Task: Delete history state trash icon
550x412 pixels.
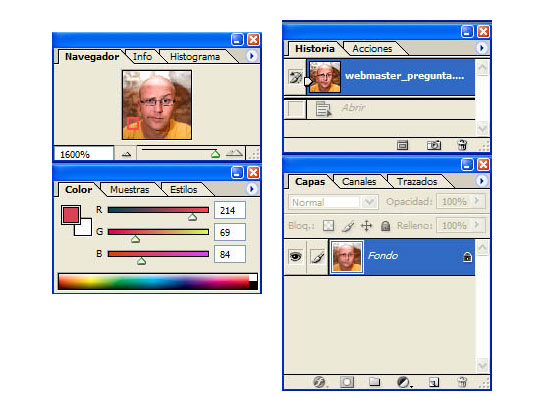Action: click(x=462, y=145)
